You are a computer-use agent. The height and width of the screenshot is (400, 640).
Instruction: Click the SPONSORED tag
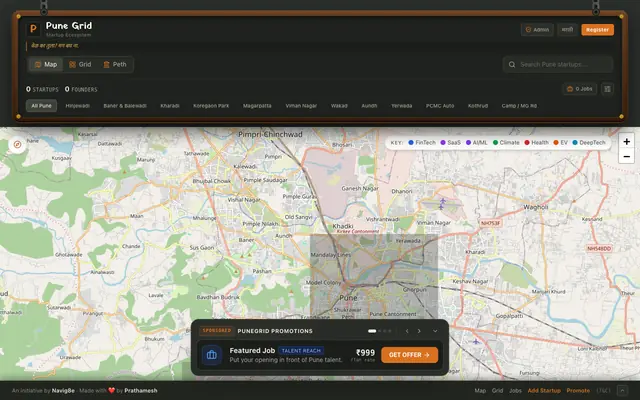[217, 331]
